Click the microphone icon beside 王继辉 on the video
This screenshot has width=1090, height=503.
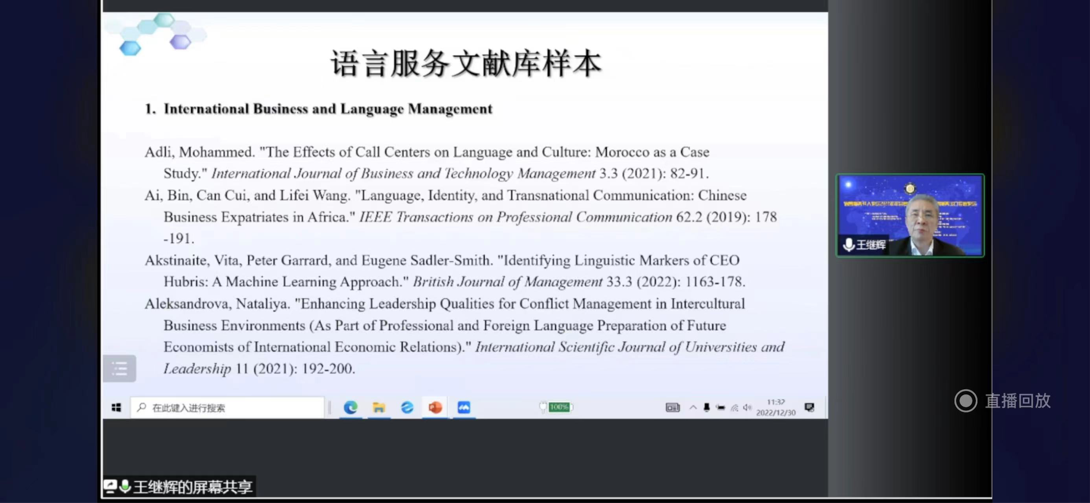[849, 245]
